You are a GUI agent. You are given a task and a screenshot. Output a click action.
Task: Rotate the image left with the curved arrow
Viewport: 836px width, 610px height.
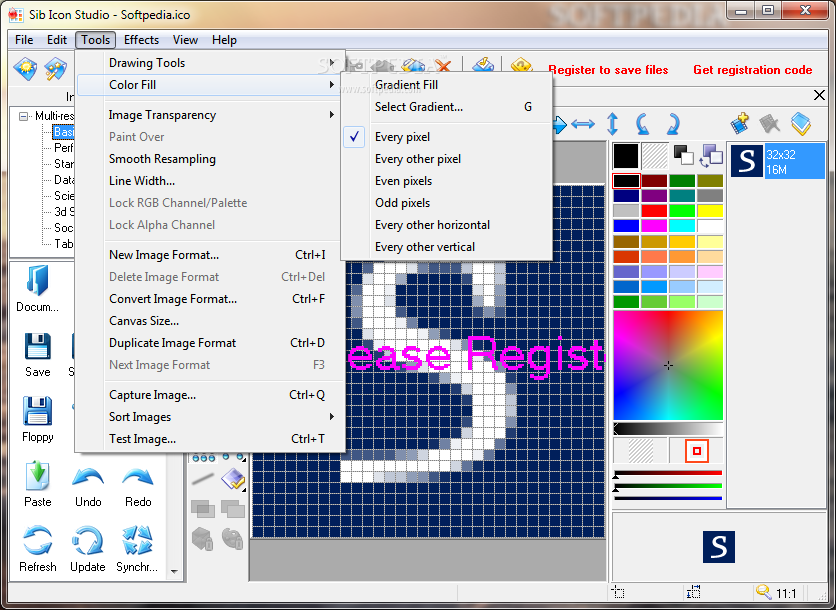[642, 124]
